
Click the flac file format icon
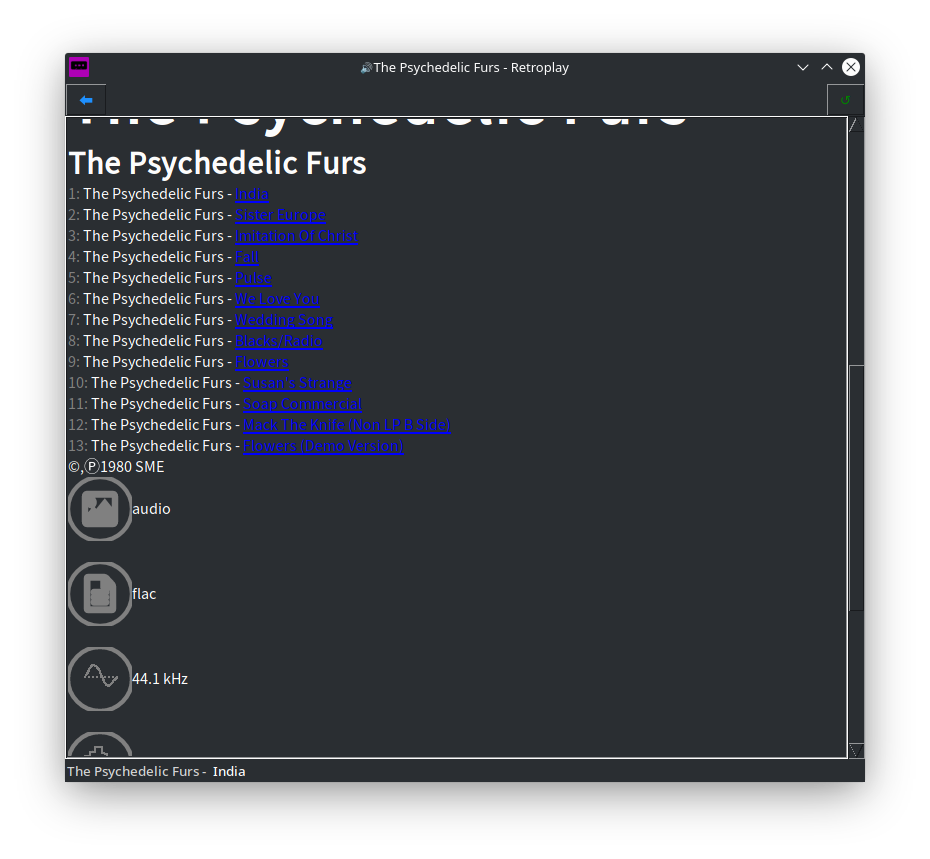100,594
